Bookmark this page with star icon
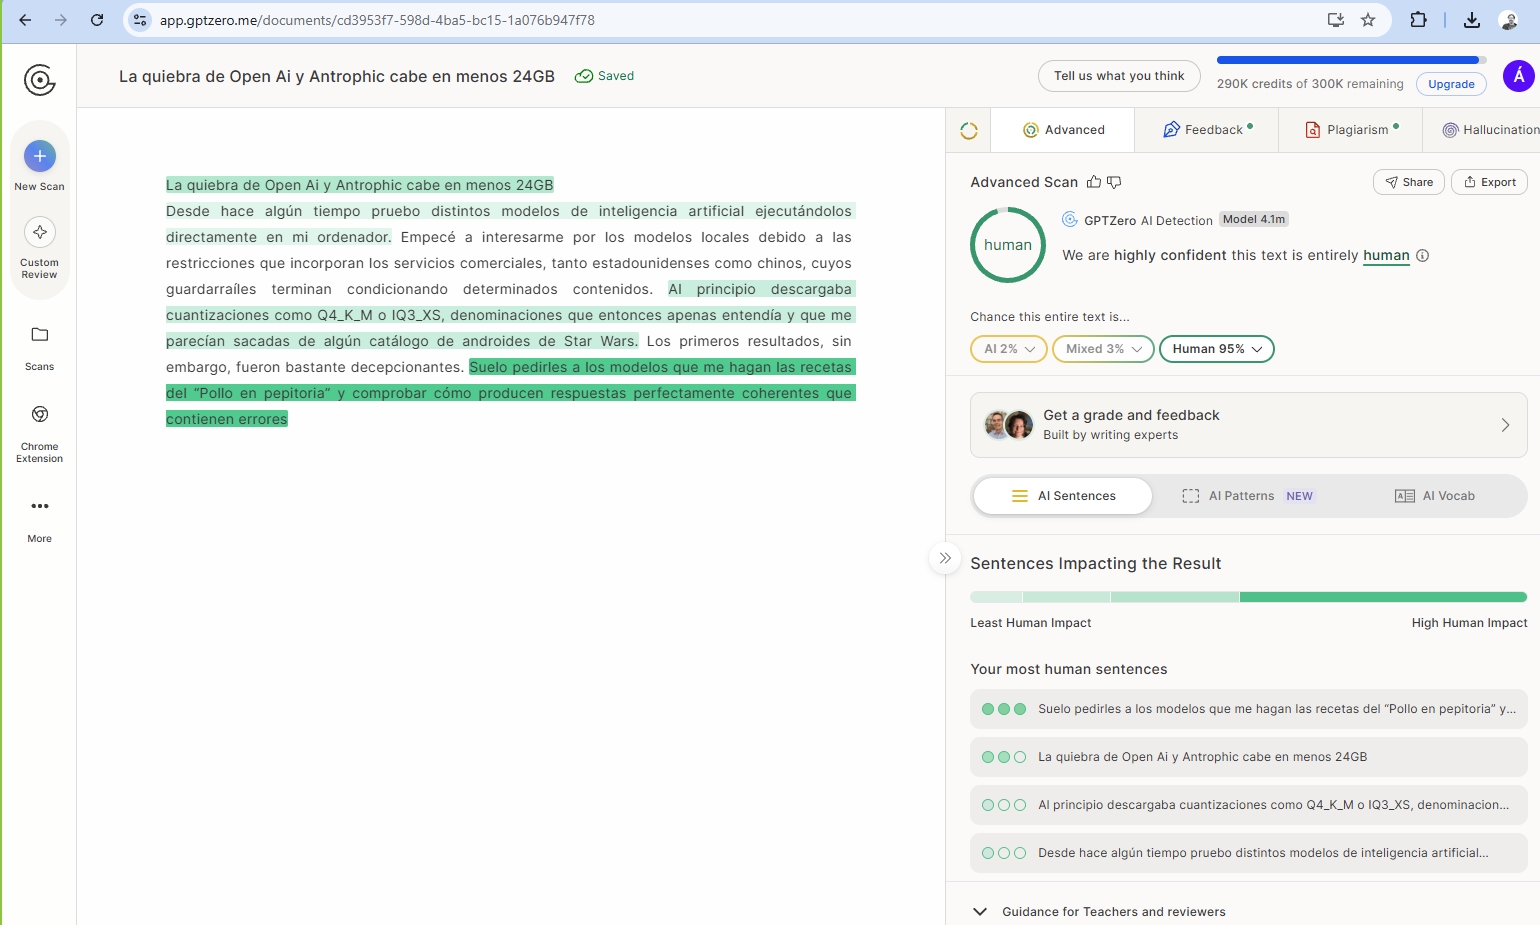 coord(1368,20)
